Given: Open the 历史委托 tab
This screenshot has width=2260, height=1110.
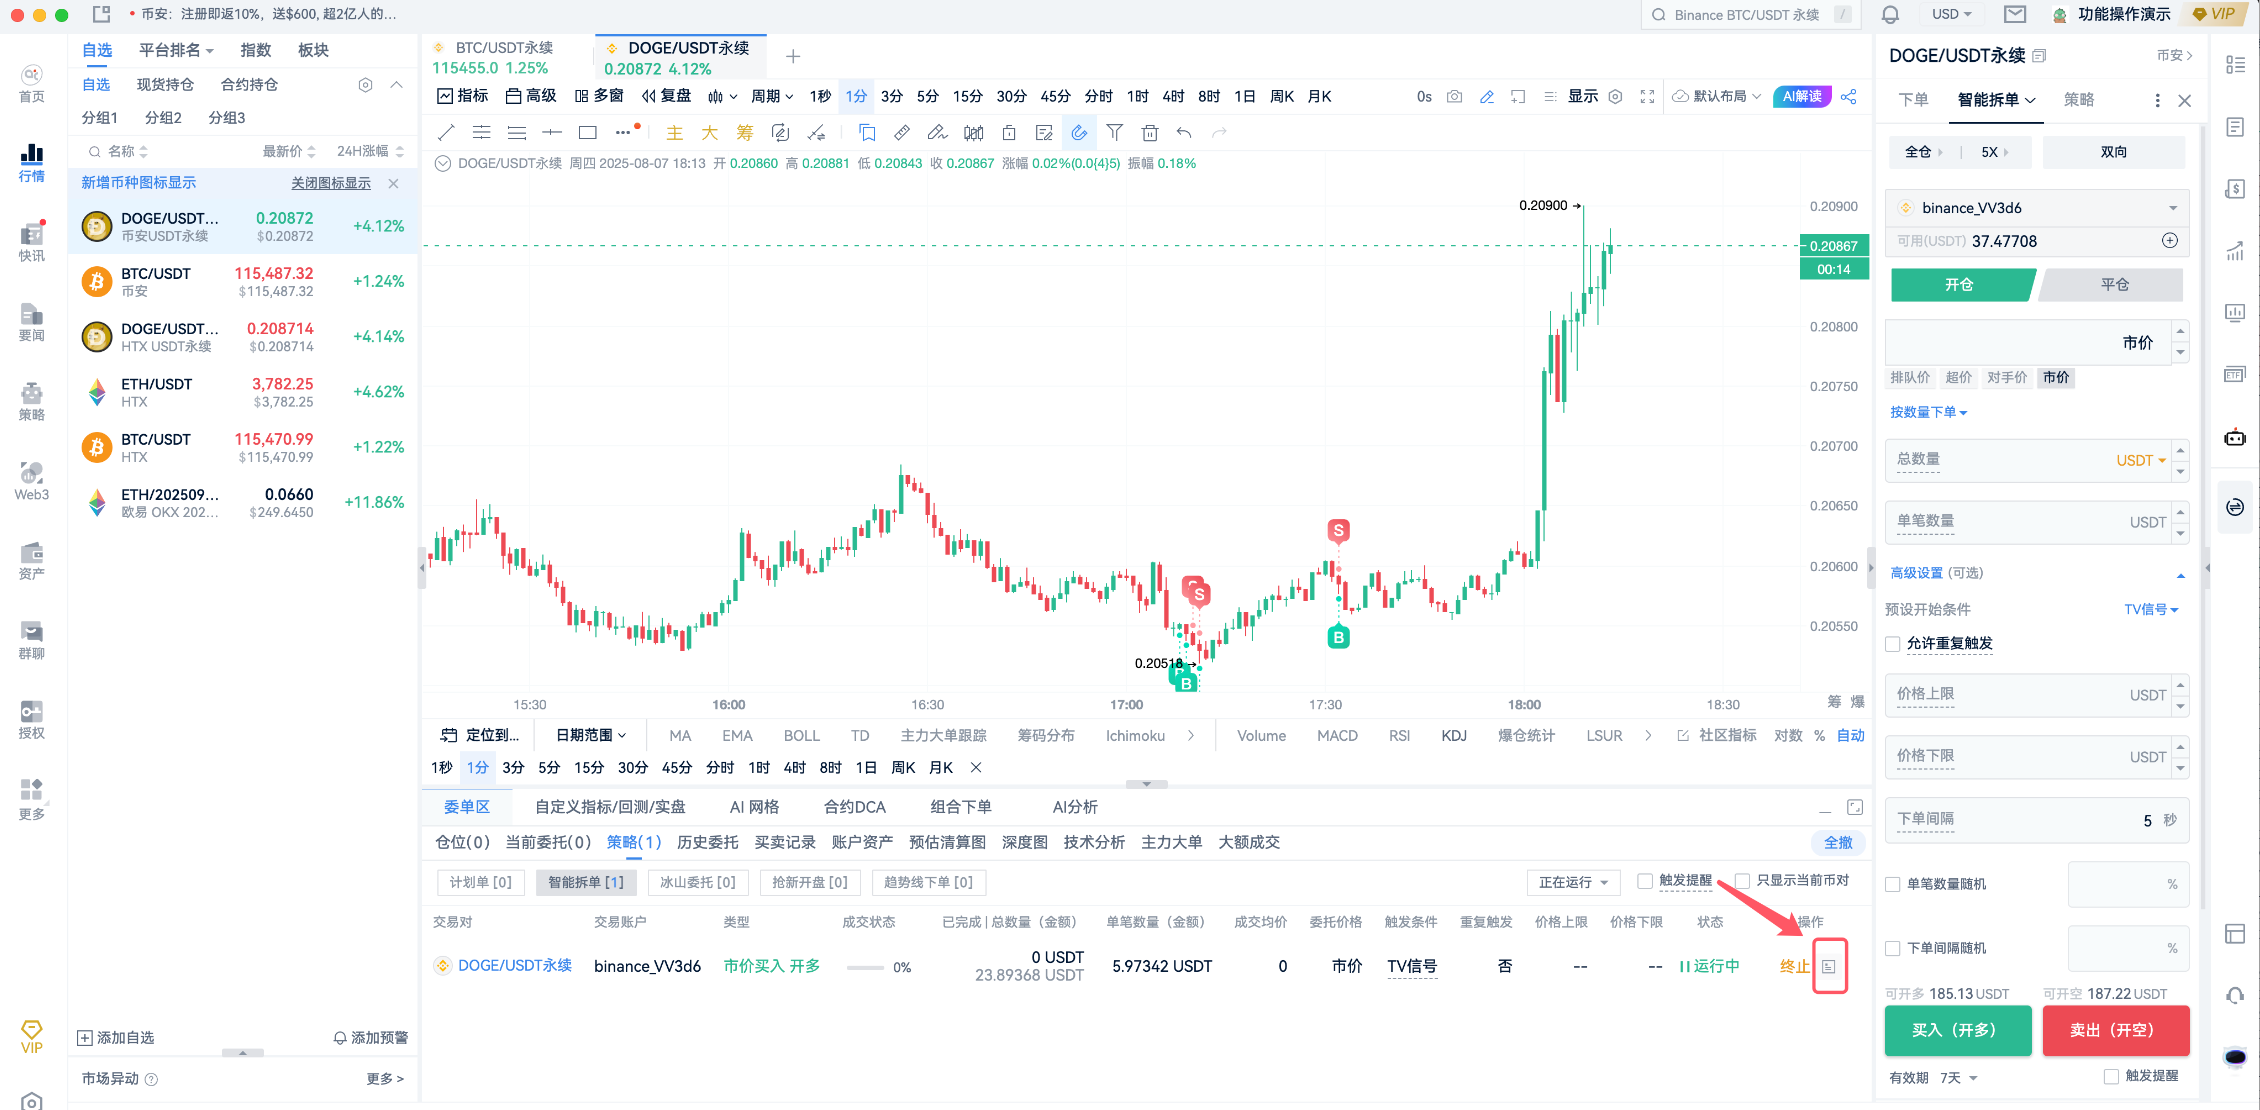Looking at the screenshot, I should click(708, 842).
